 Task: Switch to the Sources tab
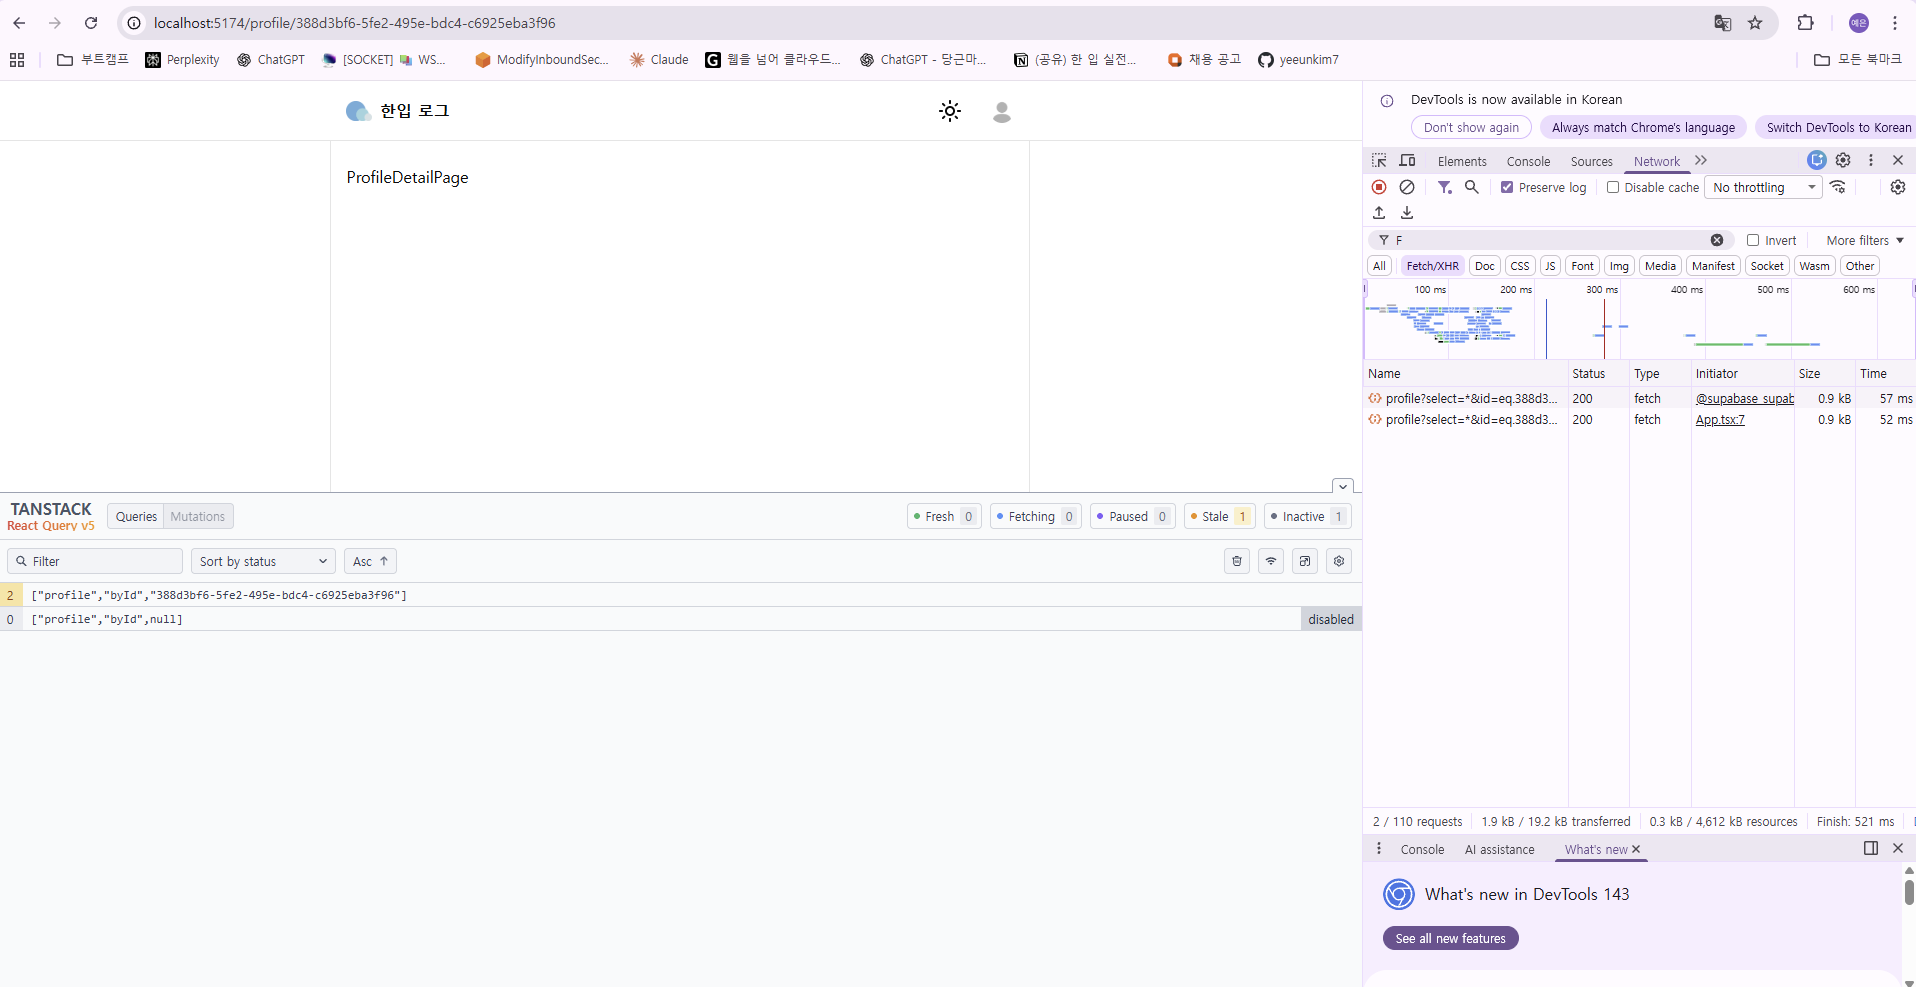pos(1591,161)
